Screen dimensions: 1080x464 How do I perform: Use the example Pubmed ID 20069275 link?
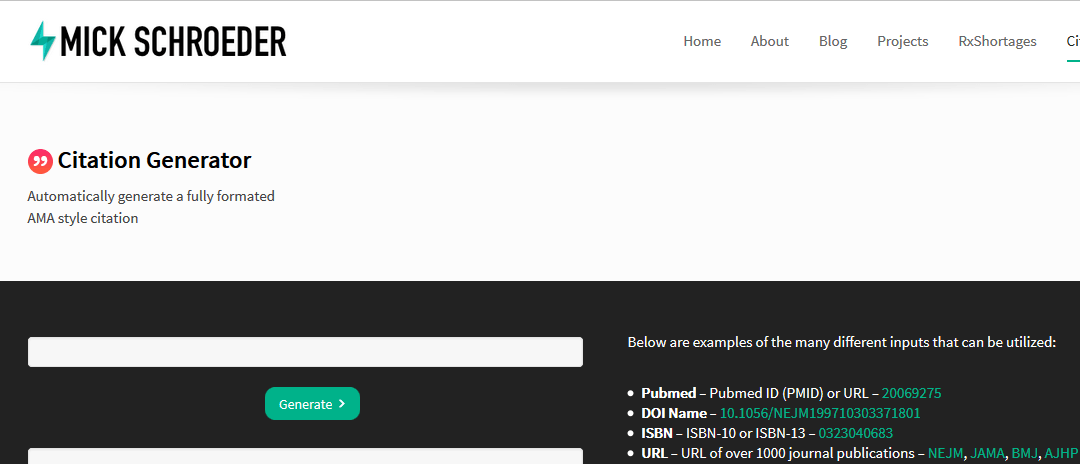tap(911, 393)
